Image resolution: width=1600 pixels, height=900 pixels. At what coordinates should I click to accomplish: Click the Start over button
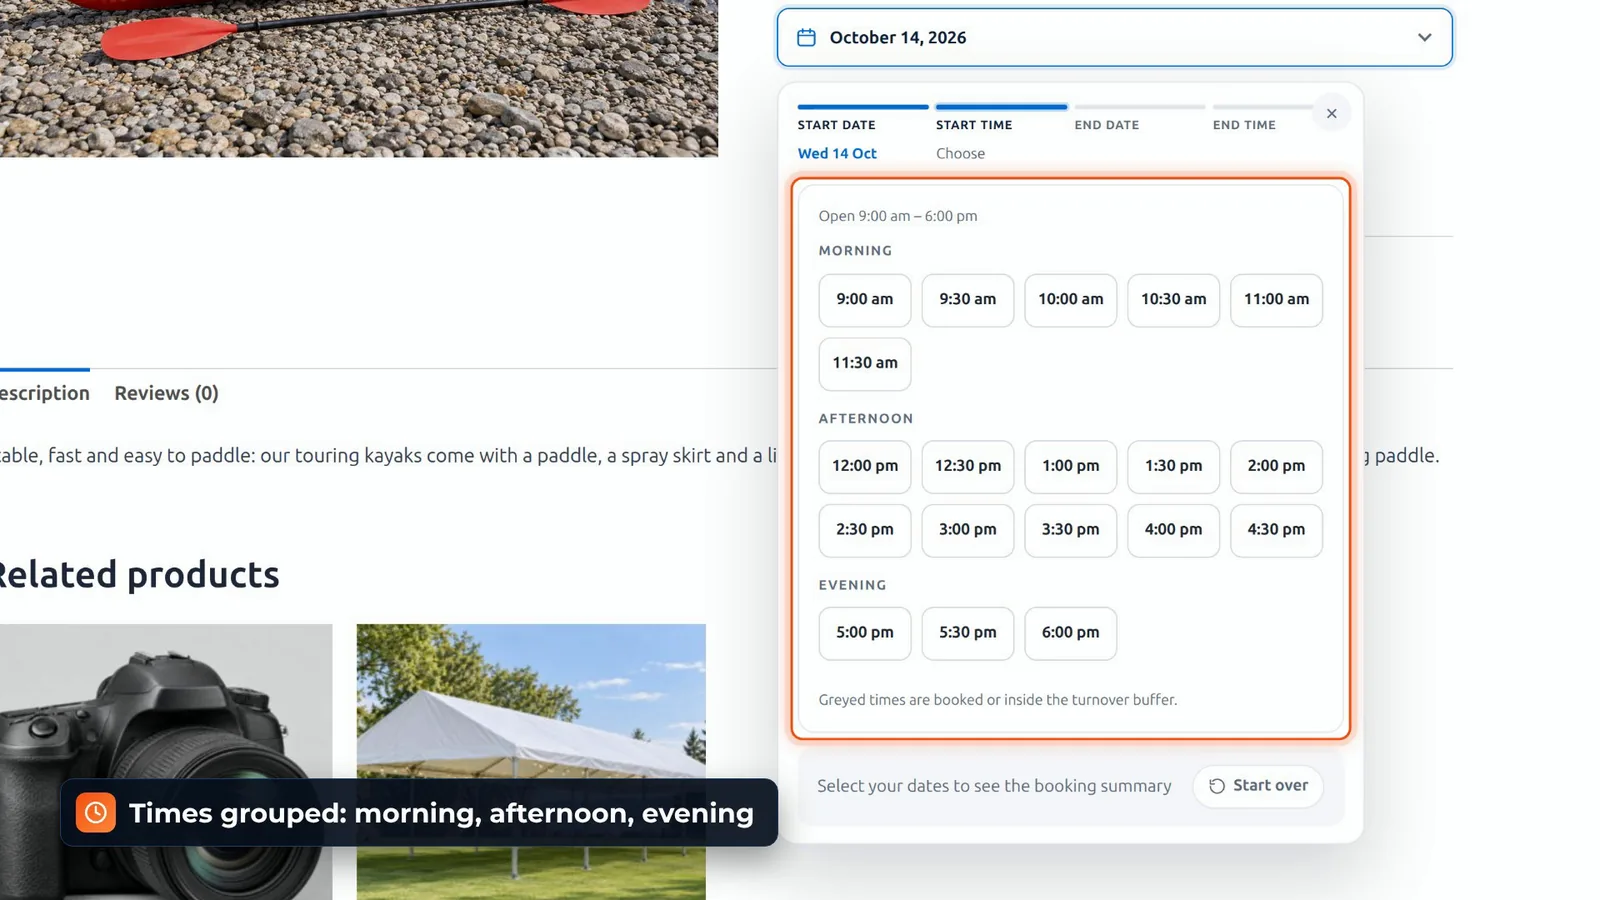pyautogui.click(x=1258, y=786)
